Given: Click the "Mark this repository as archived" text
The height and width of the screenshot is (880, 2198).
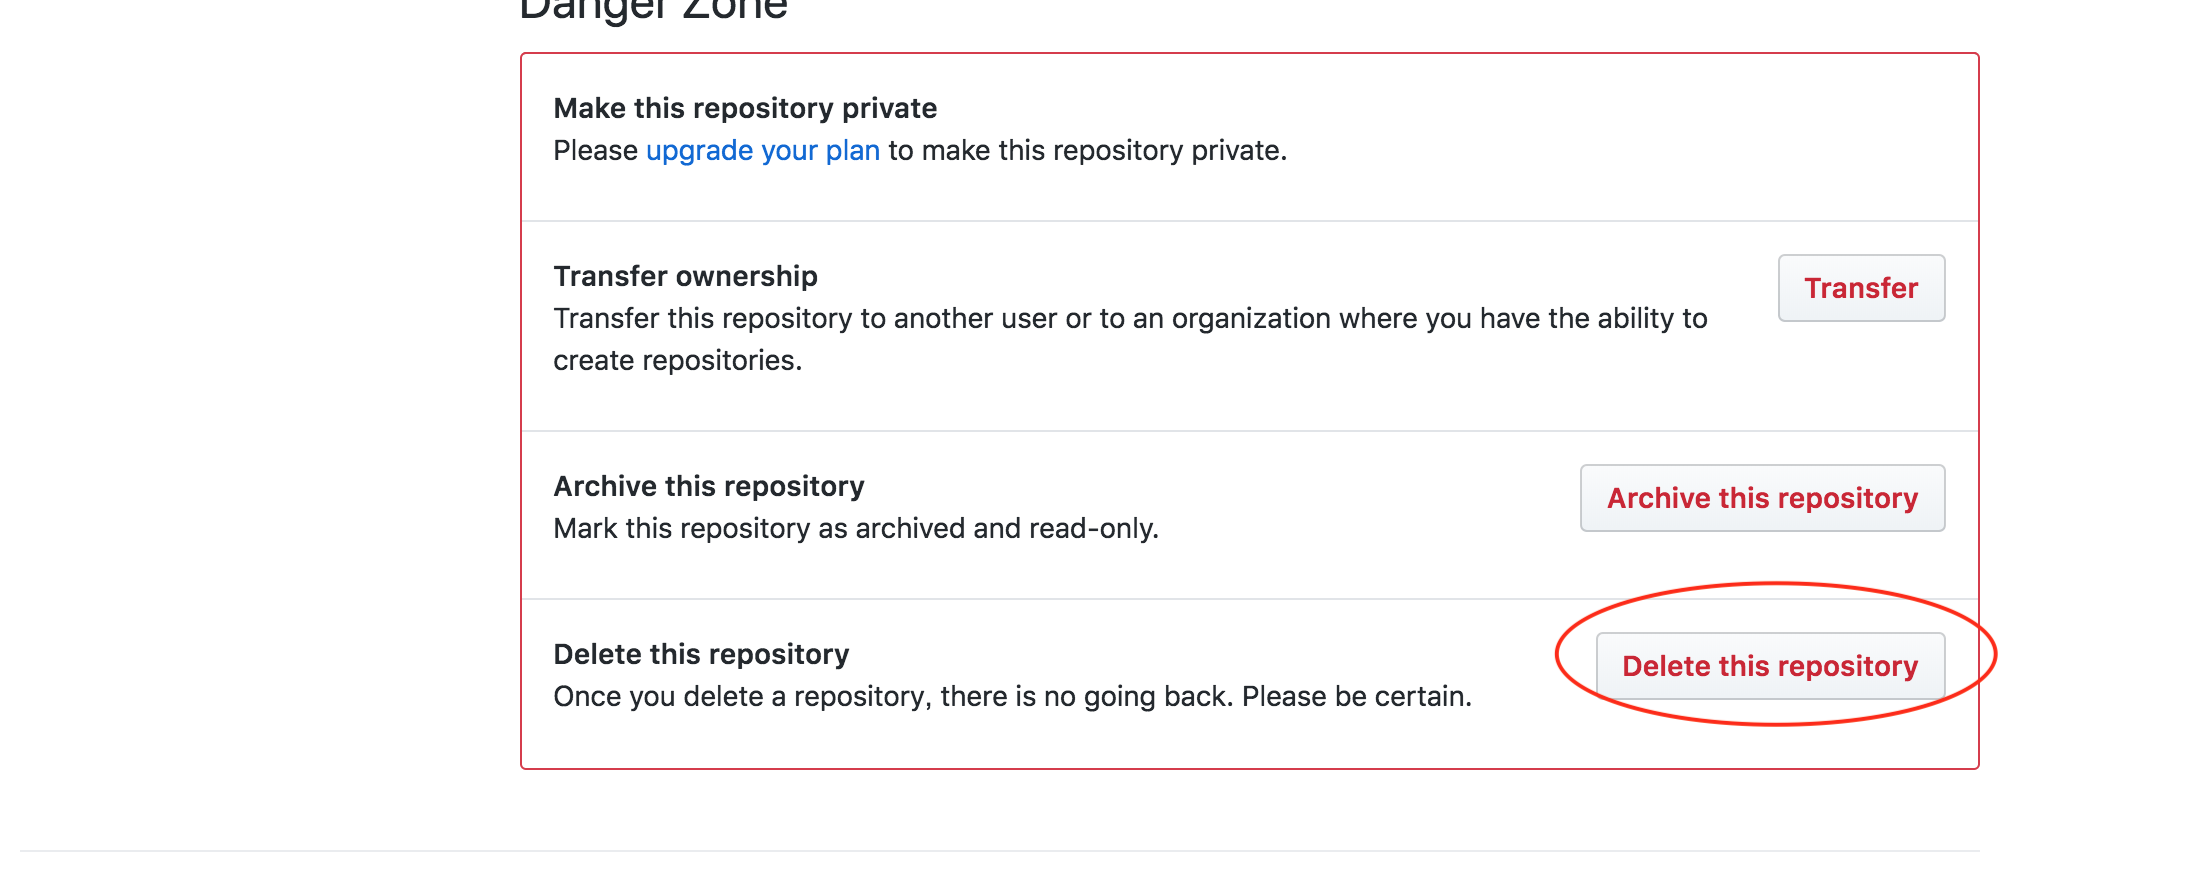Looking at the screenshot, I should coord(759,528).
